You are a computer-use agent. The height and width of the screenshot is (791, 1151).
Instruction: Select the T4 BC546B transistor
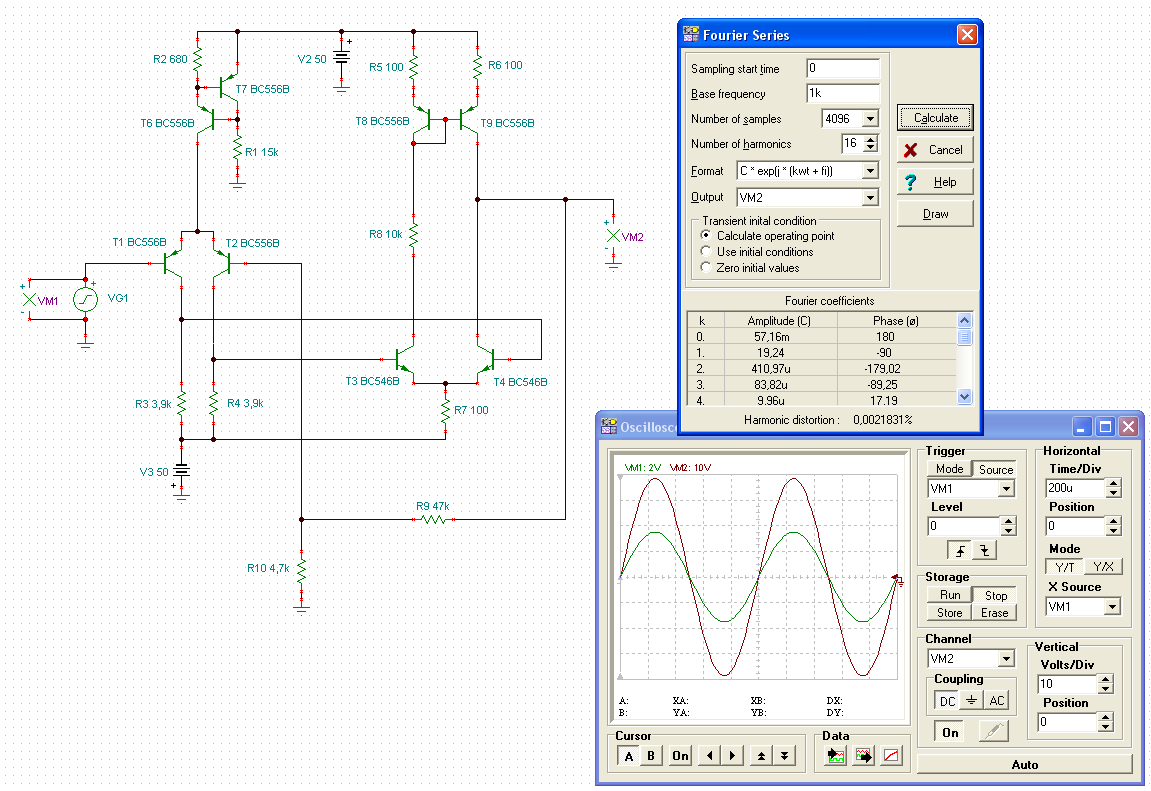(x=487, y=360)
